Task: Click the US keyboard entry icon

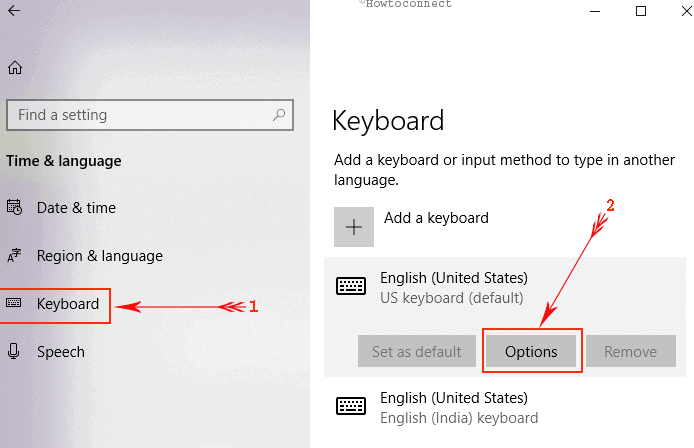Action: 351,286
